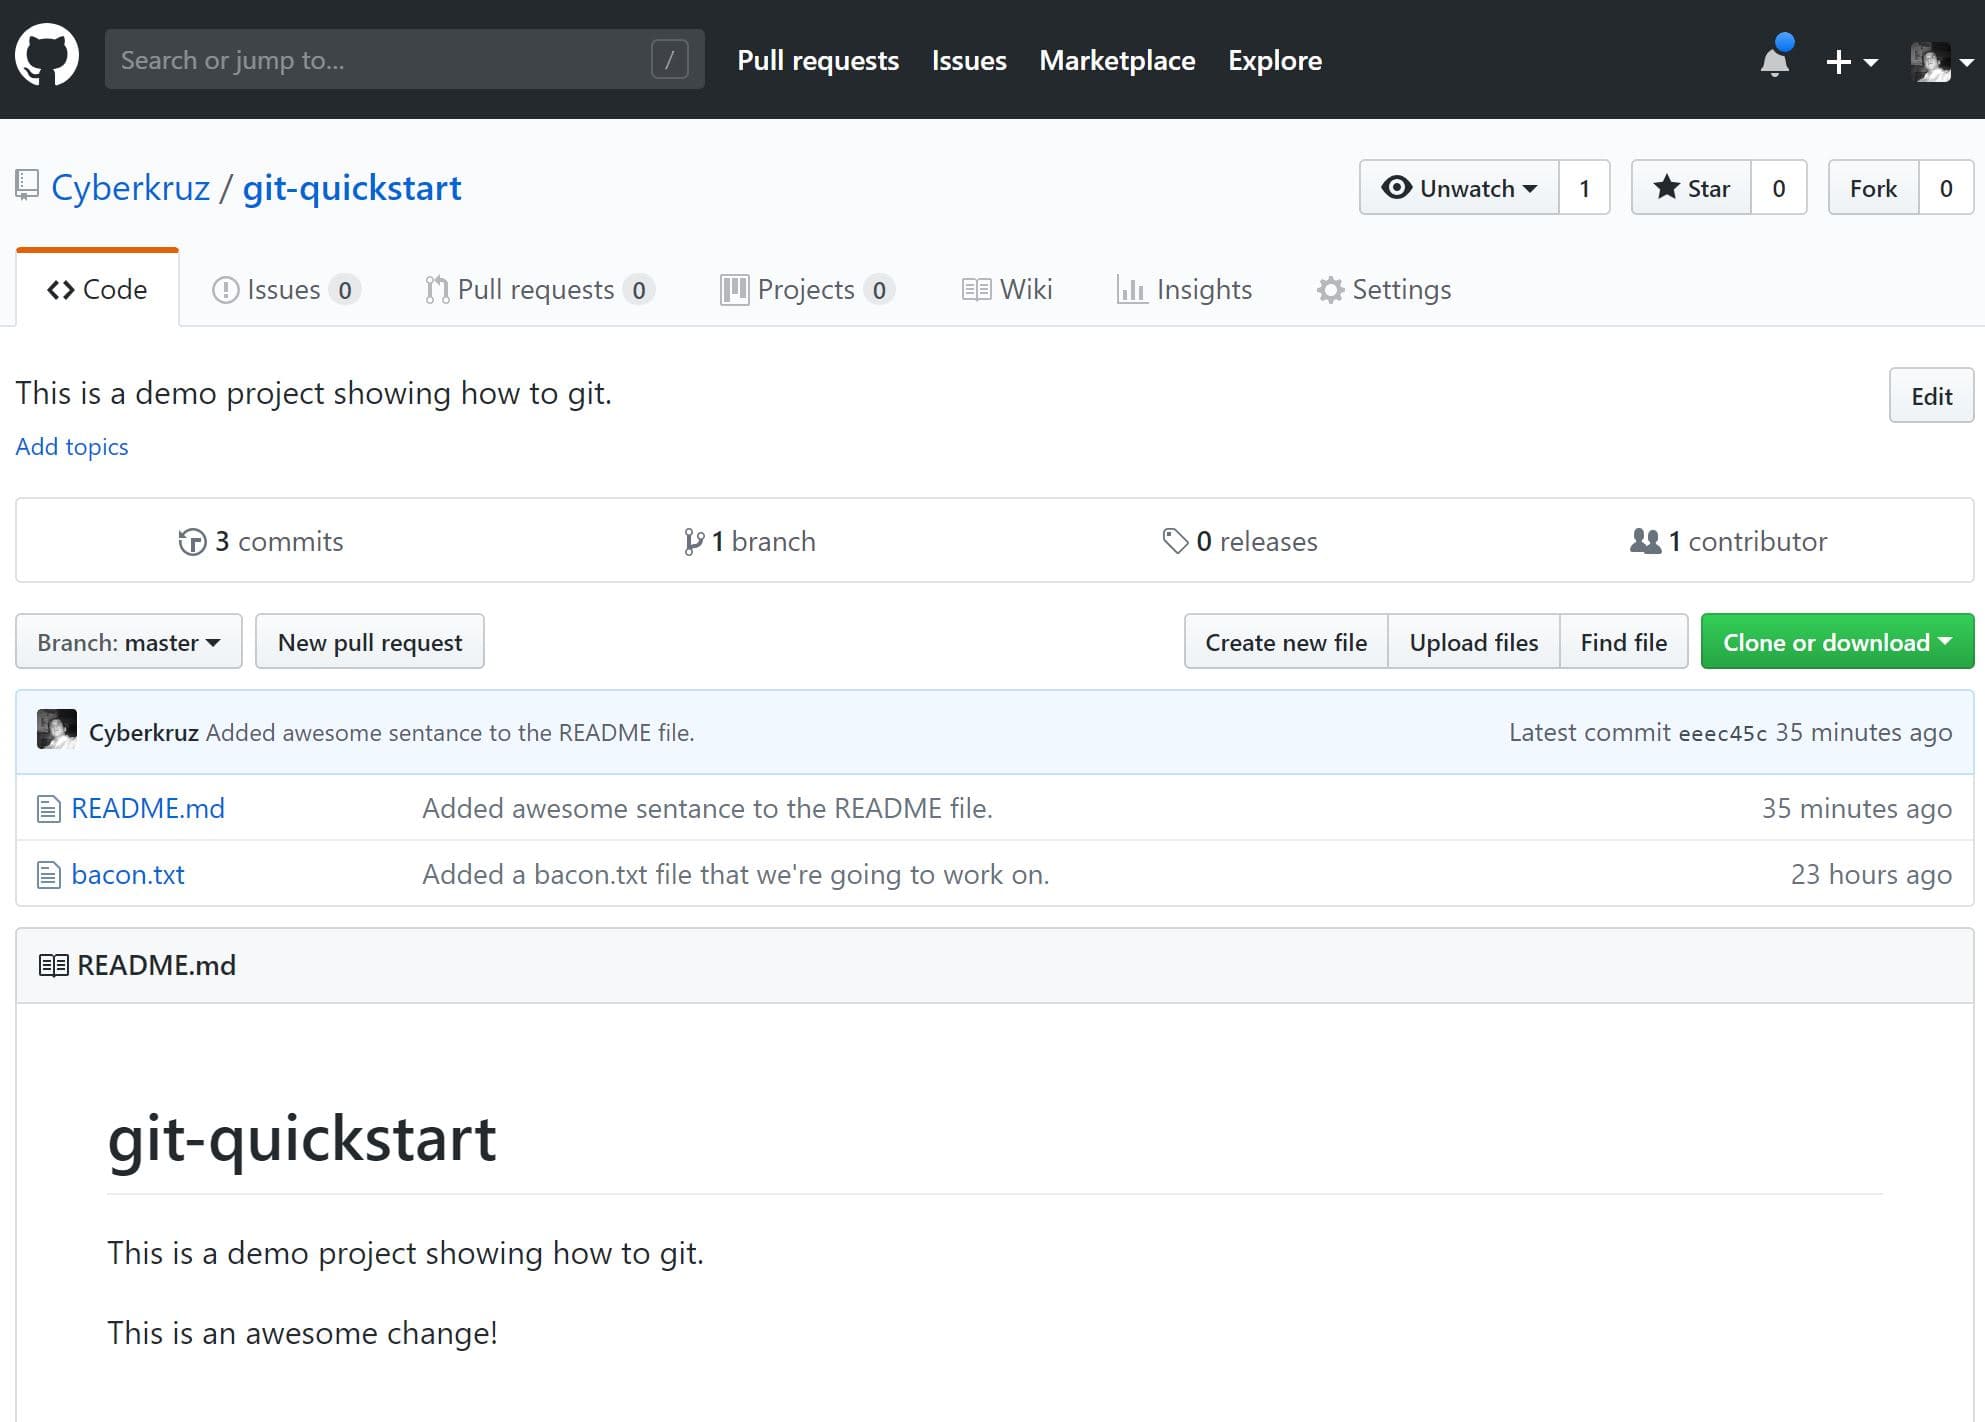Expand the Unwatch dropdown
The width and height of the screenshot is (1985, 1422).
tap(1459, 187)
